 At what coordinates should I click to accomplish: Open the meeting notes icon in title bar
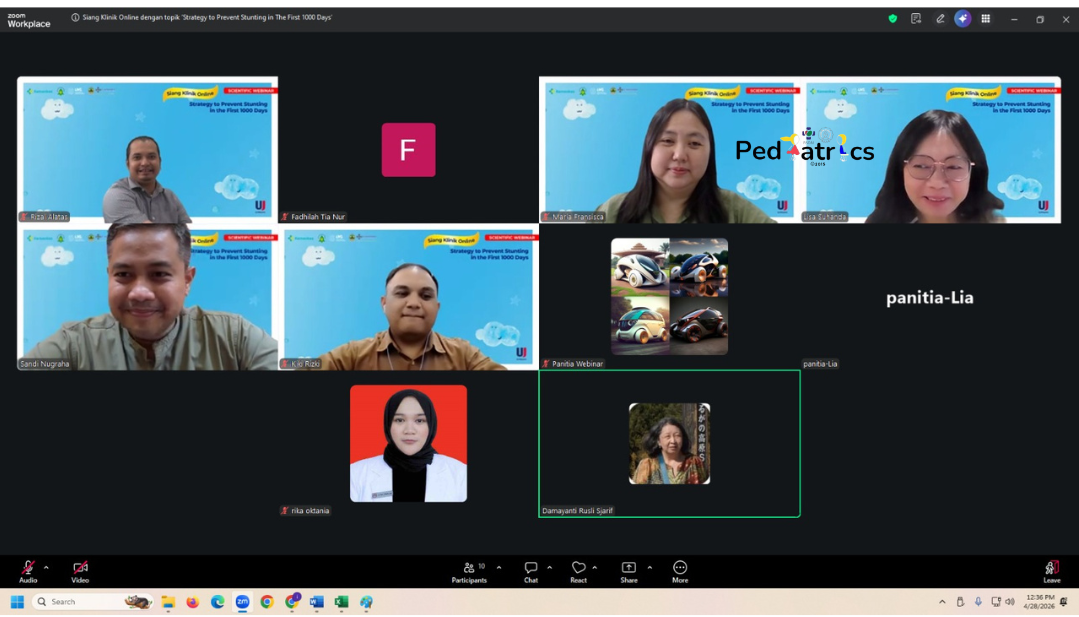click(916, 19)
